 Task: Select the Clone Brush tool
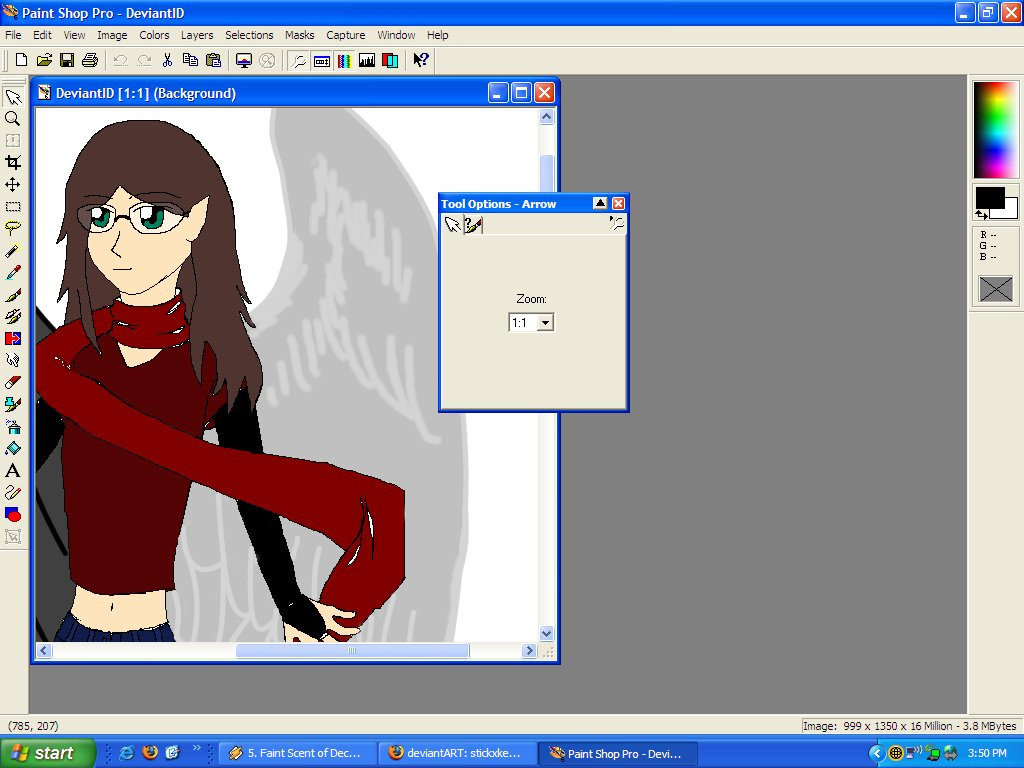tap(13, 317)
